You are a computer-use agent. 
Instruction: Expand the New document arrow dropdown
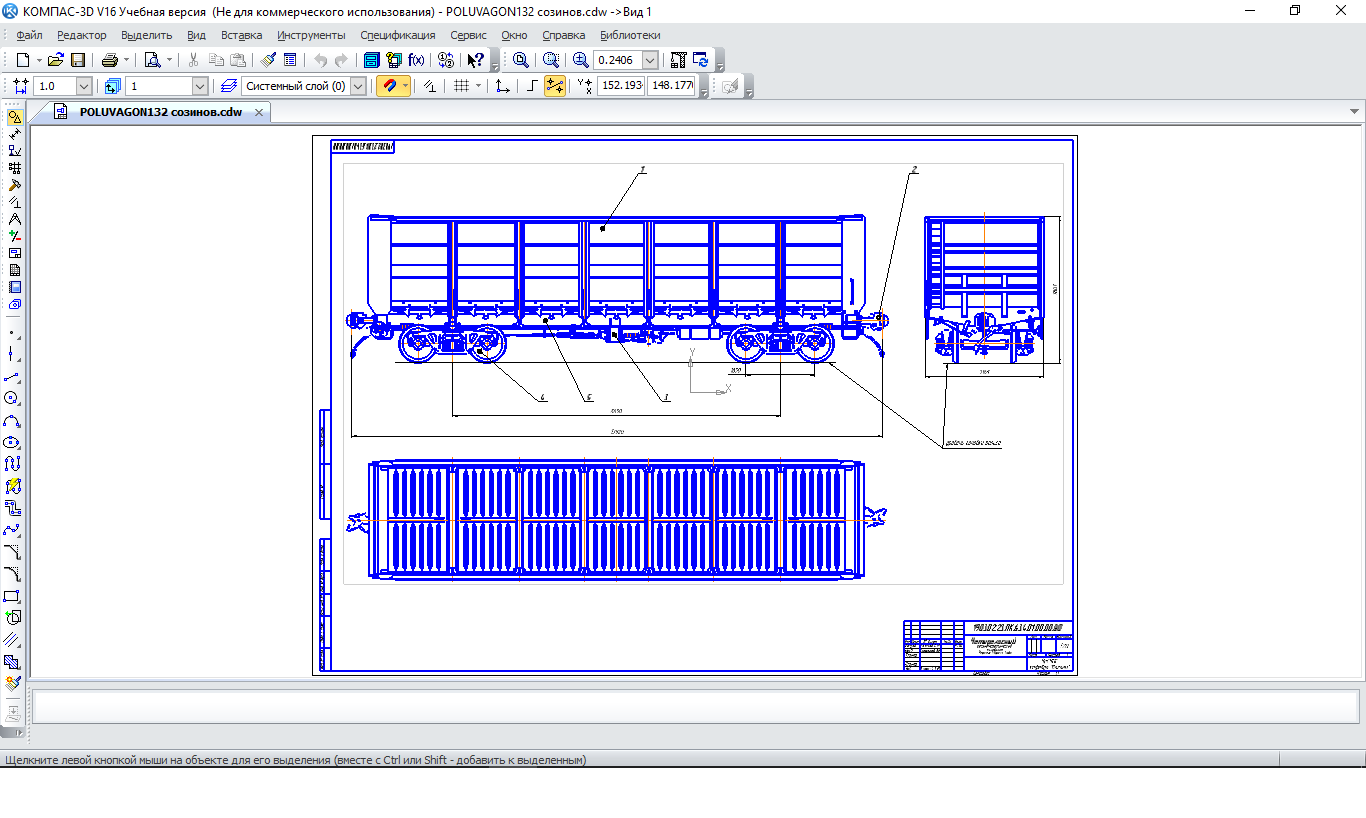(39, 60)
